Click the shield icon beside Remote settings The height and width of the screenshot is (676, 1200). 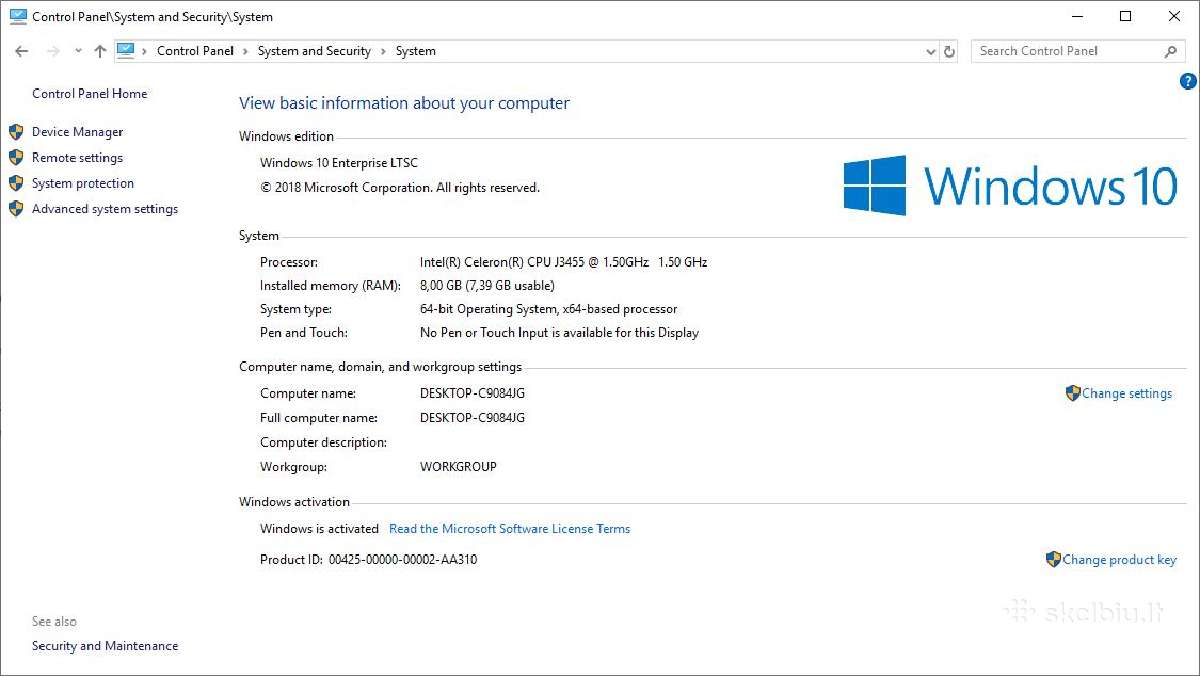[x=16, y=158]
